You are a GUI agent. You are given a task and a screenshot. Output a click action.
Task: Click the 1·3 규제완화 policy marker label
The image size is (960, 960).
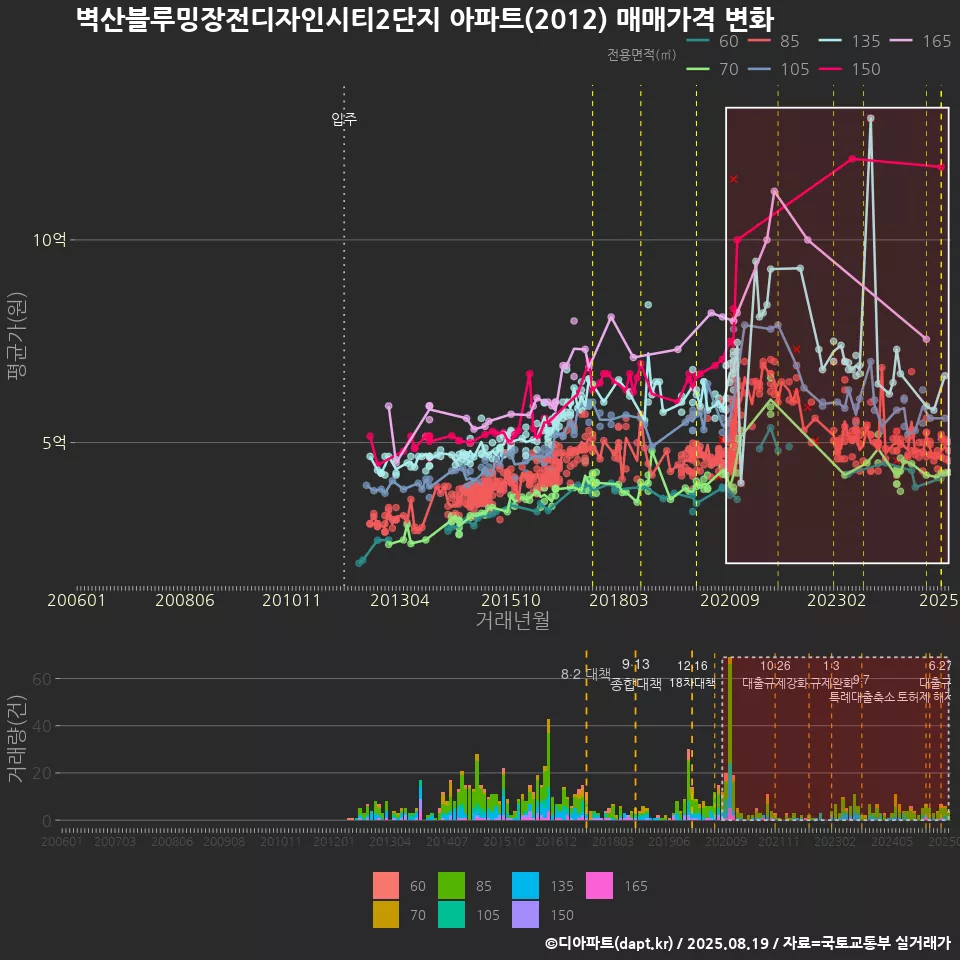[831, 674]
